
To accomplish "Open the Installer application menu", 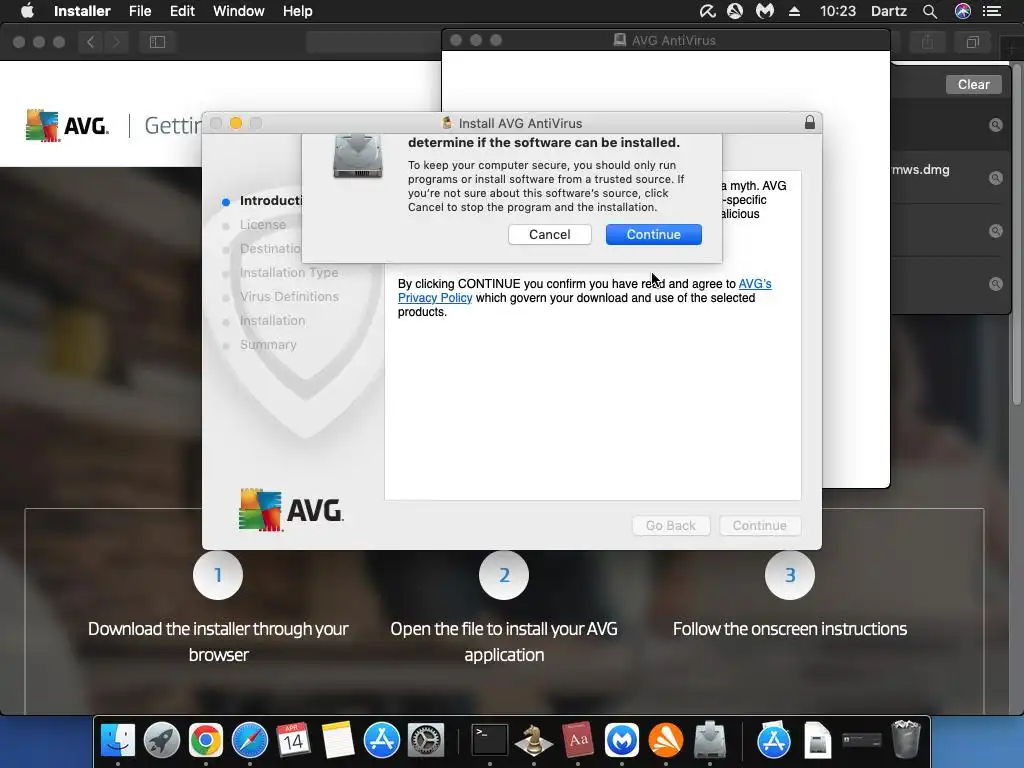I will [82, 11].
